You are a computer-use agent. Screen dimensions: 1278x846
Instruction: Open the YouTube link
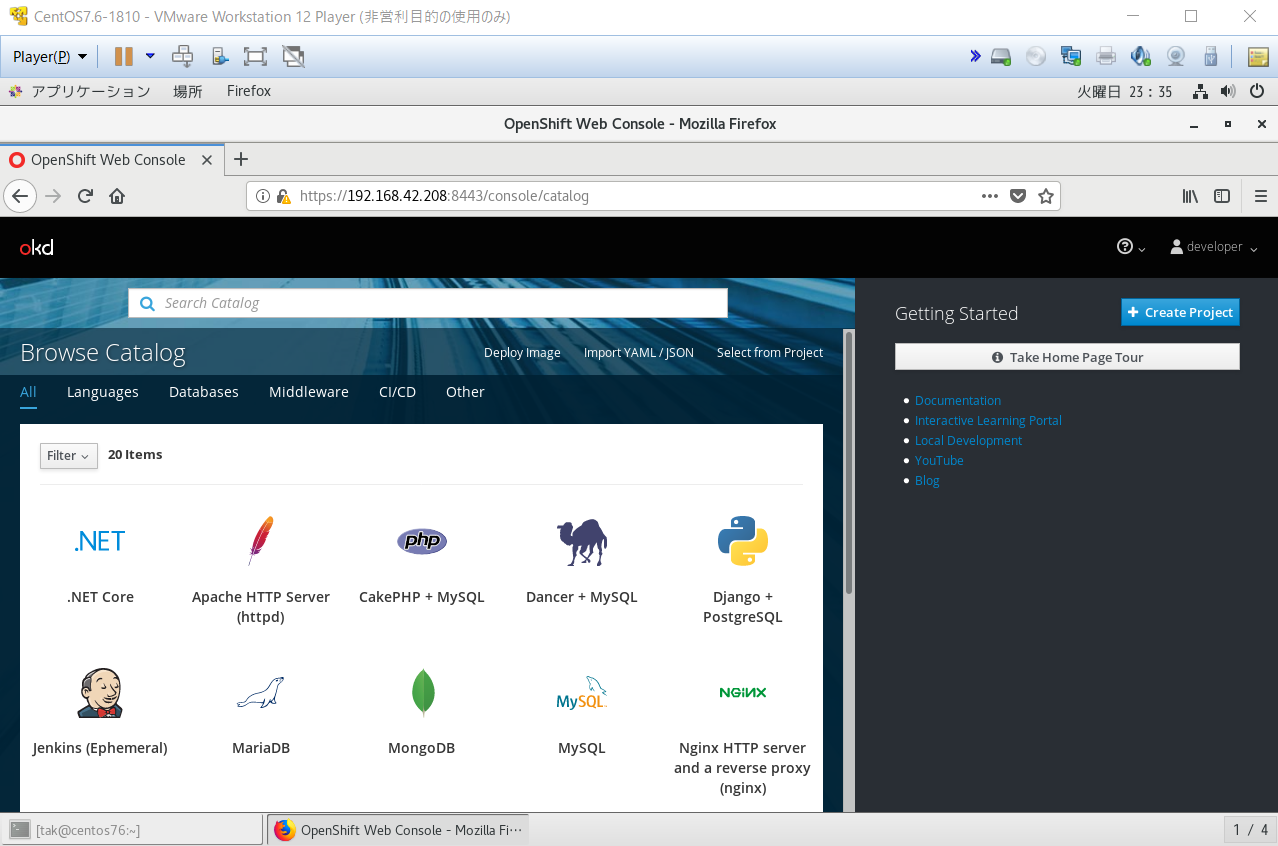939,460
